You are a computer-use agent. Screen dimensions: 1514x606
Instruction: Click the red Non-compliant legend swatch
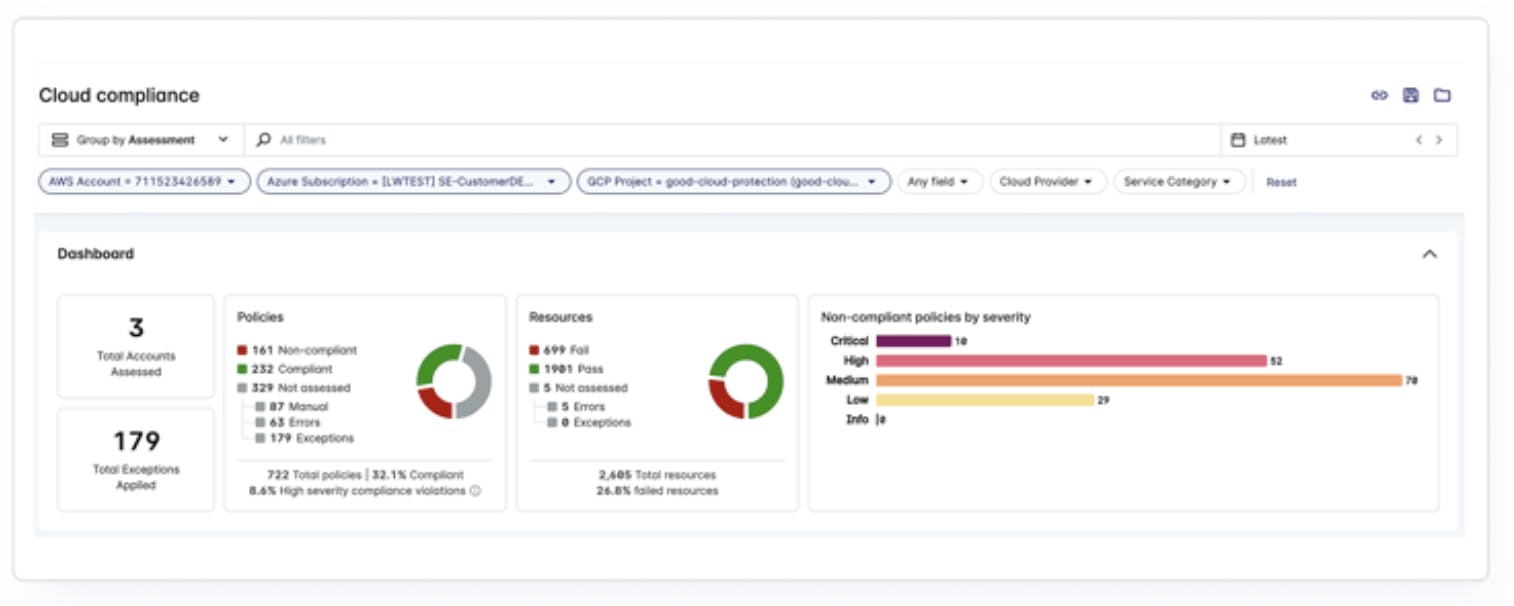(242, 351)
